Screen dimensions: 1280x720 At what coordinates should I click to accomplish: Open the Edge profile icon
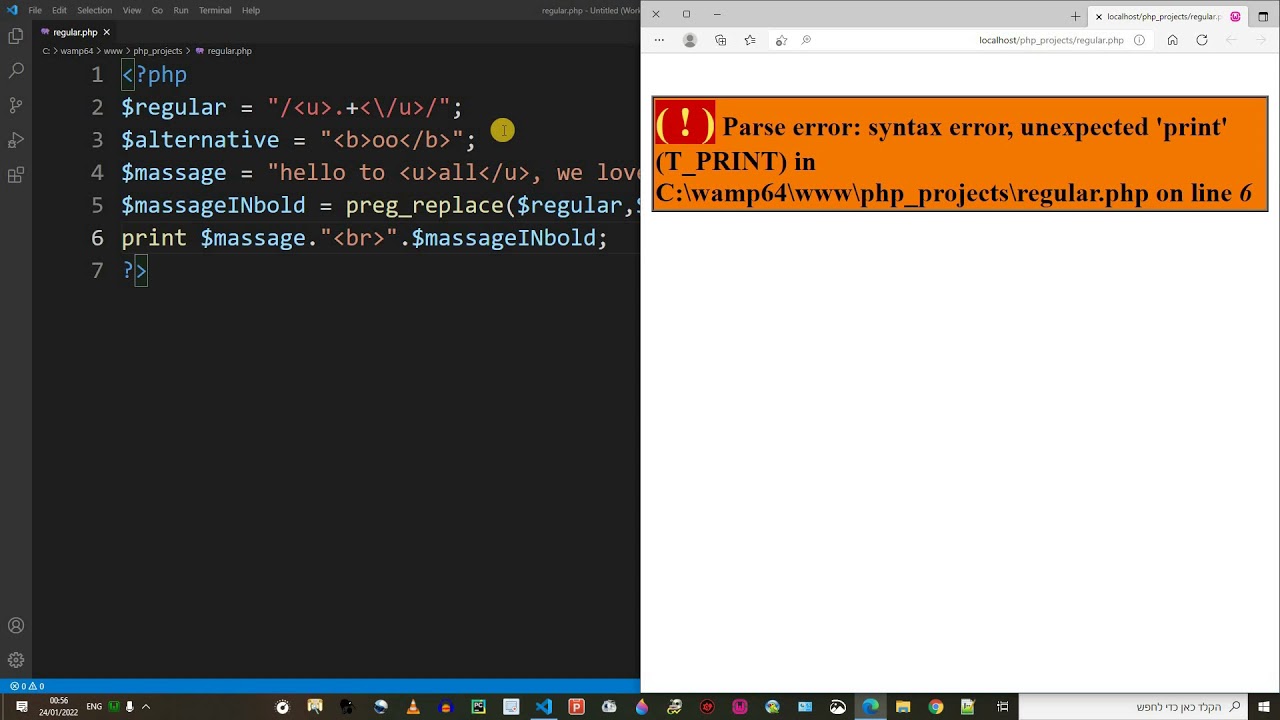pyautogui.click(x=689, y=40)
